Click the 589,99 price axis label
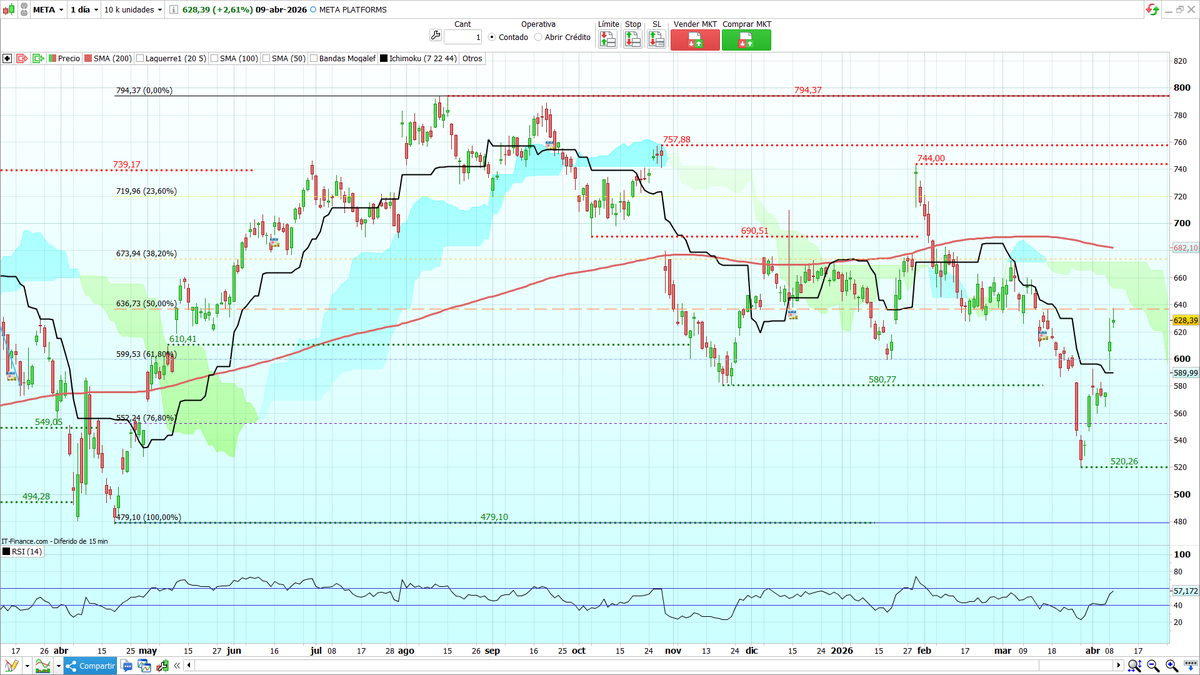 tap(1185, 373)
